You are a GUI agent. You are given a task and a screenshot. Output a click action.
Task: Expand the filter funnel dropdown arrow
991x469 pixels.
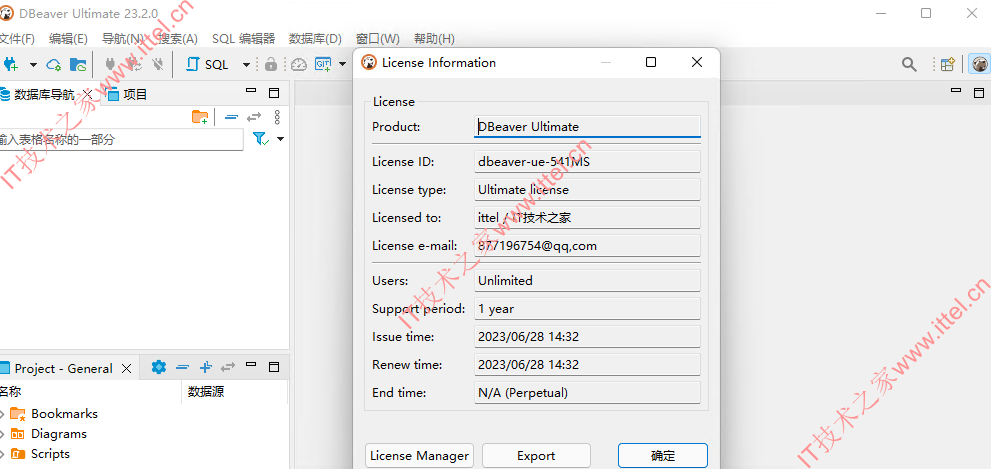pyautogui.click(x=281, y=139)
